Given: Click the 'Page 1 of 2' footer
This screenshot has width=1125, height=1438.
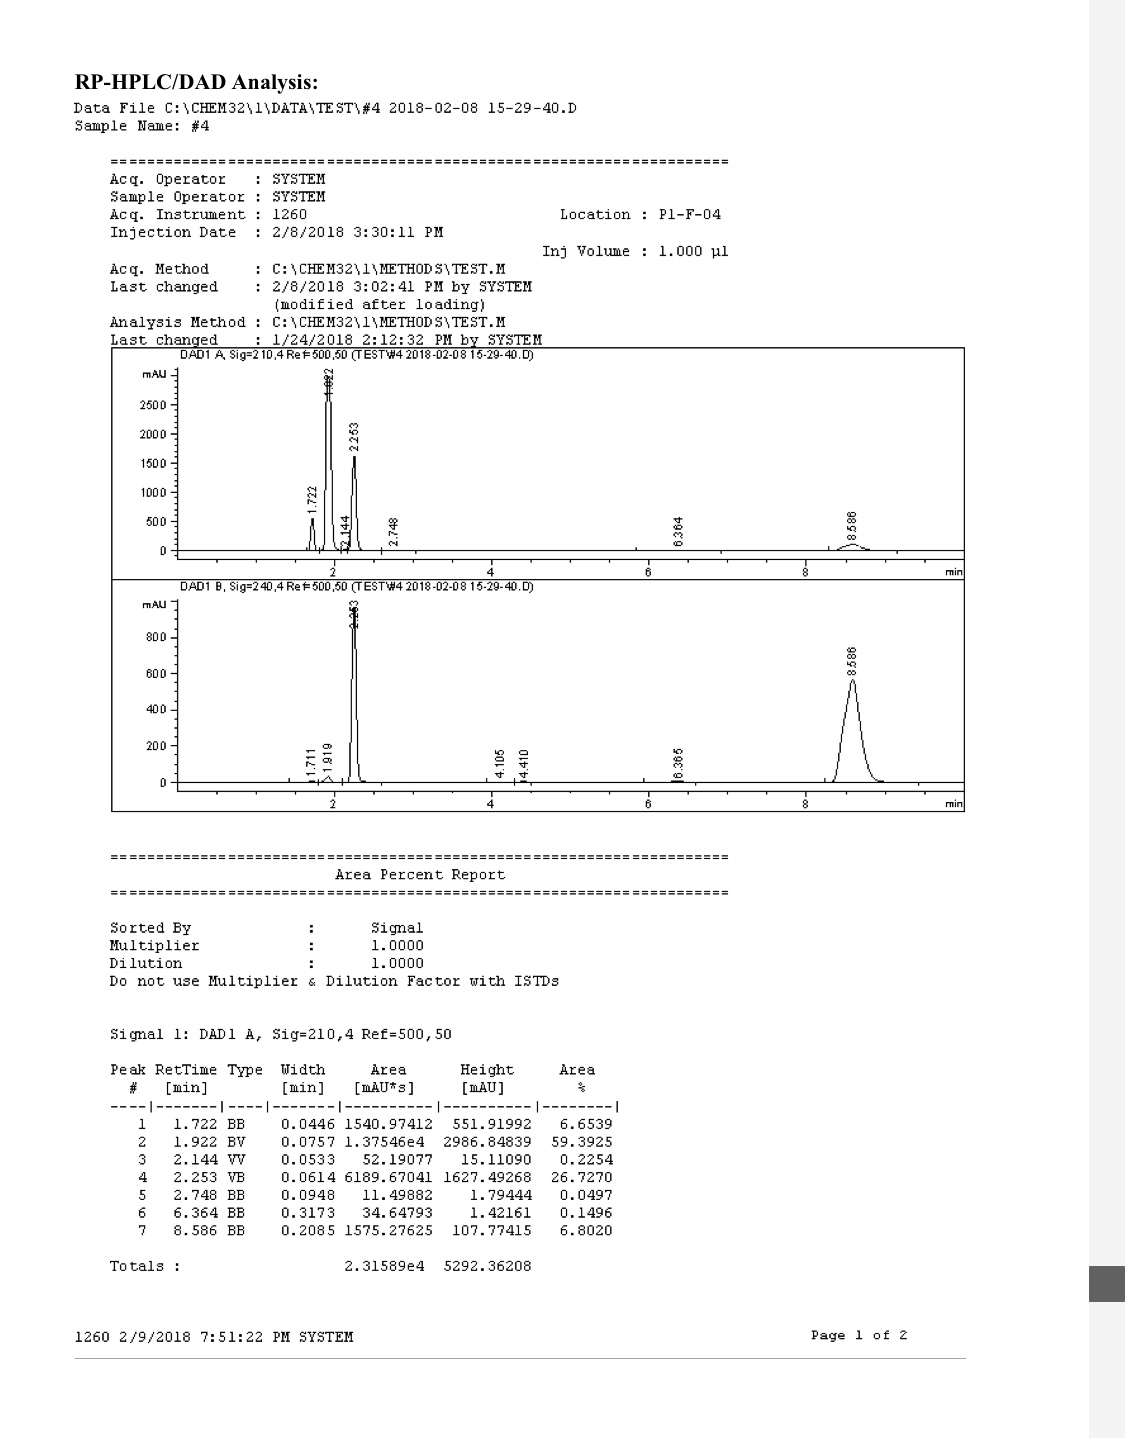Looking at the screenshot, I should pyautogui.click(x=860, y=1336).
